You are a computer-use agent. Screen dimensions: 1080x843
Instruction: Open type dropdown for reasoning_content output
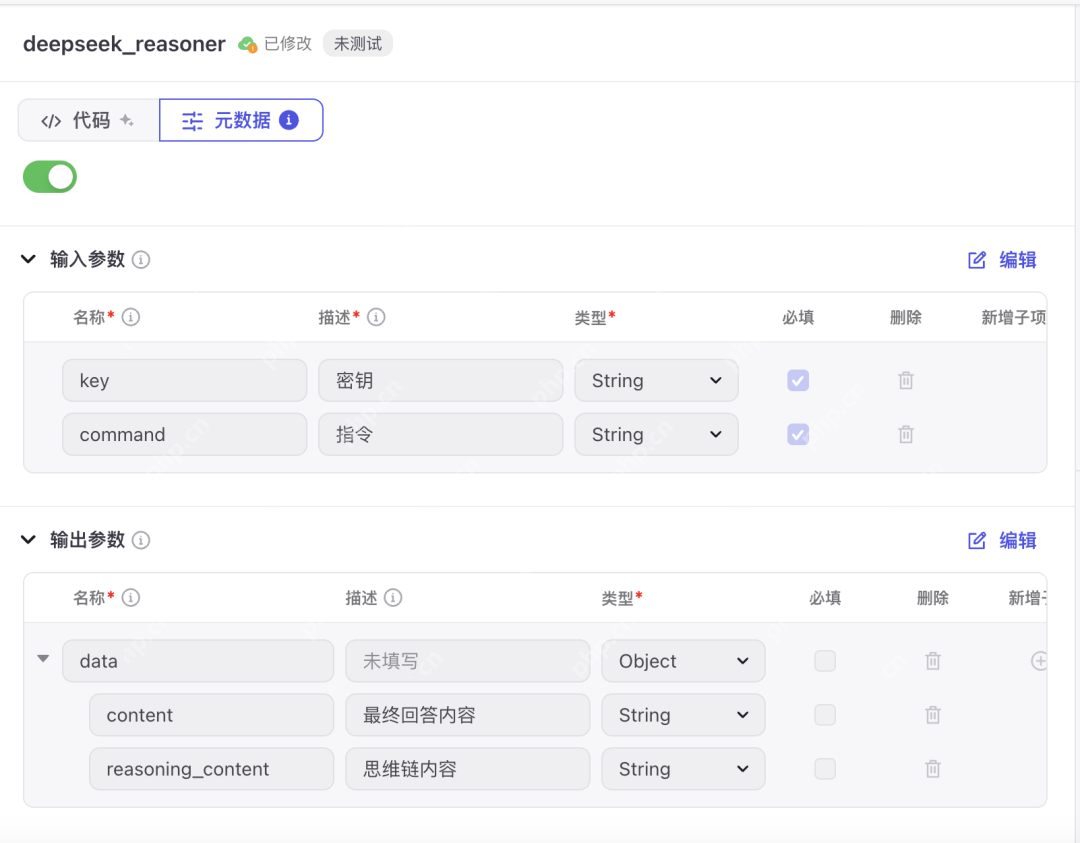pyautogui.click(x=683, y=769)
